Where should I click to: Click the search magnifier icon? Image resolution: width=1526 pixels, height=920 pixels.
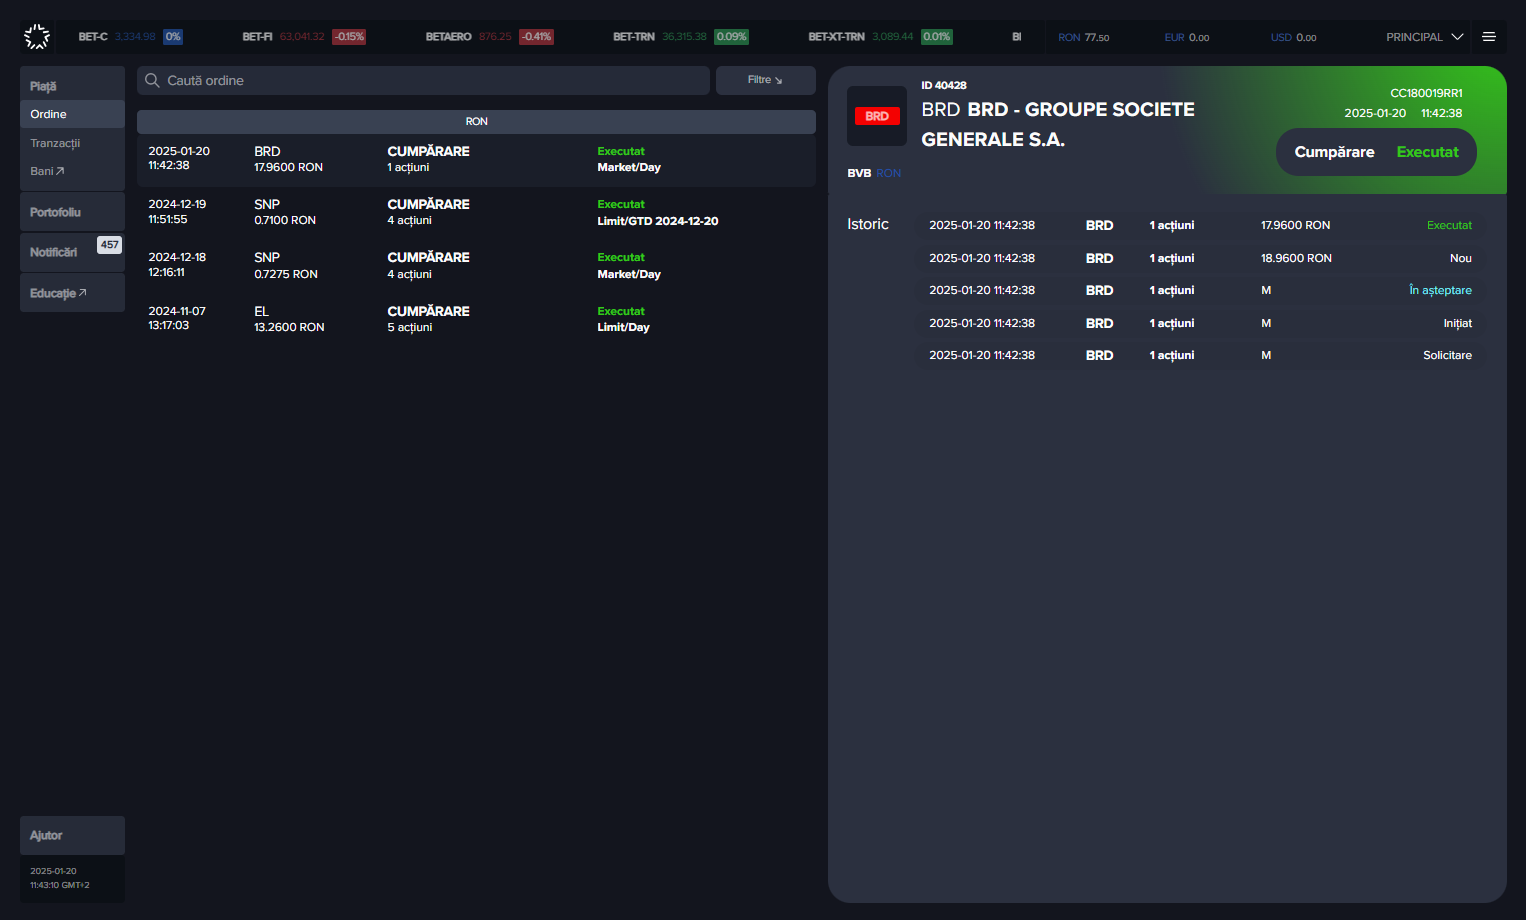point(152,80)
